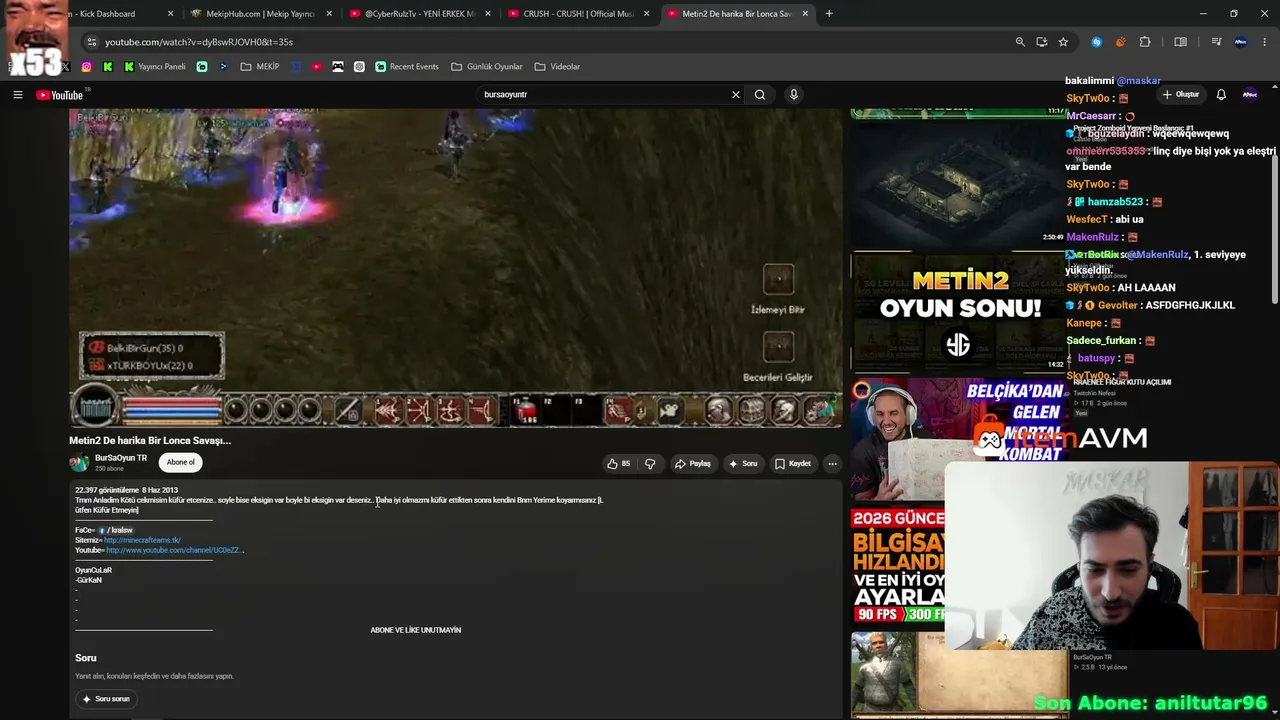
Task: Go to the YouTube home logo
Action: [x=60, y=95]
